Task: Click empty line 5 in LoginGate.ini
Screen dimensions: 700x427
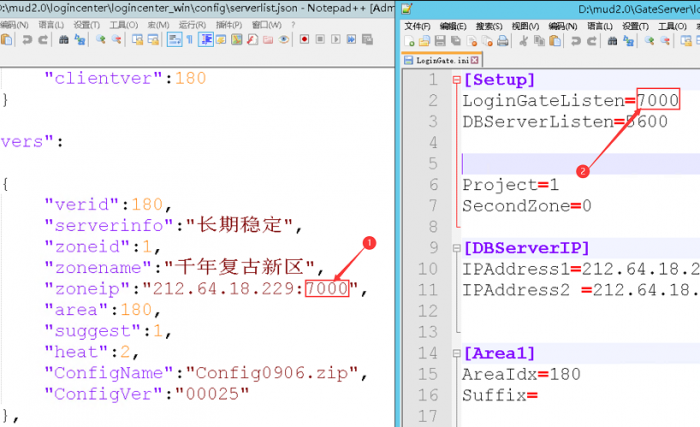Action: tap(560, 164)
